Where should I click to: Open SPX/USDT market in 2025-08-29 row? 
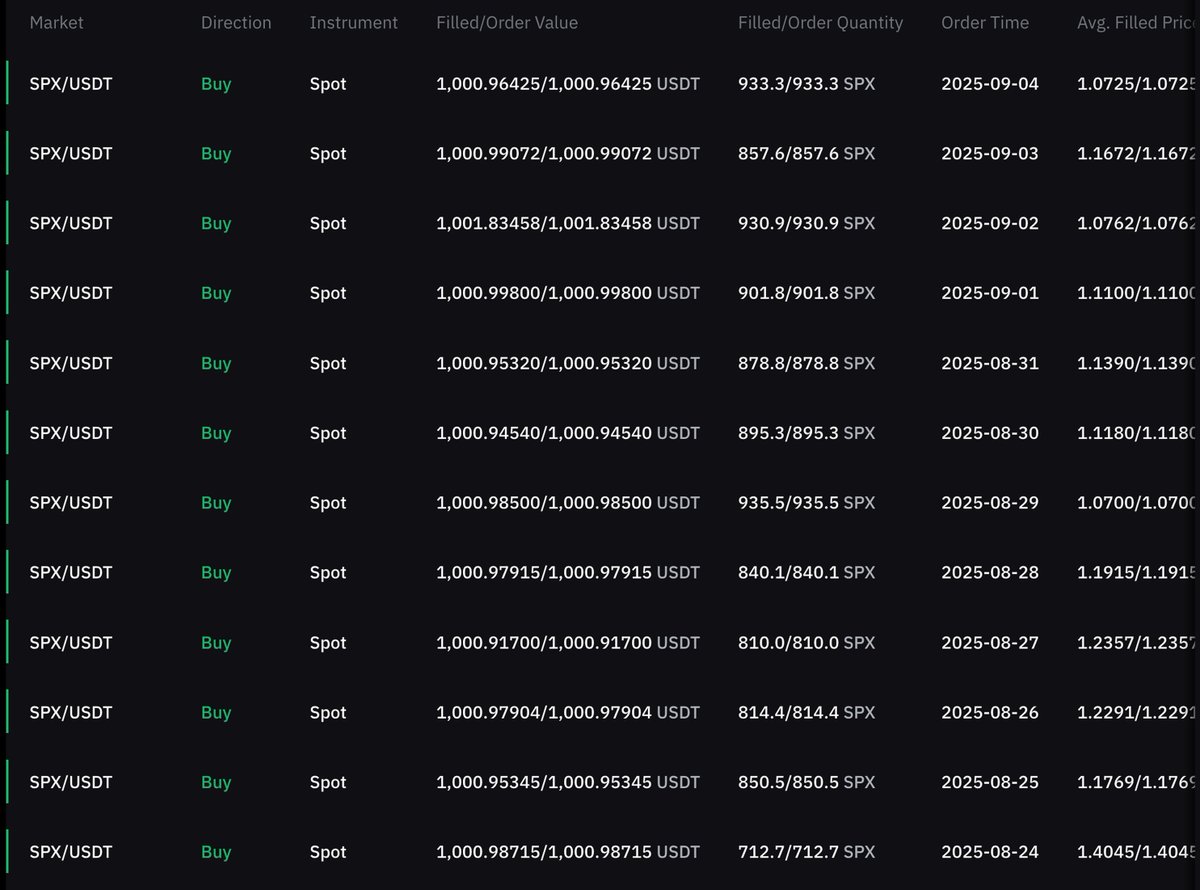click(71, 503)
